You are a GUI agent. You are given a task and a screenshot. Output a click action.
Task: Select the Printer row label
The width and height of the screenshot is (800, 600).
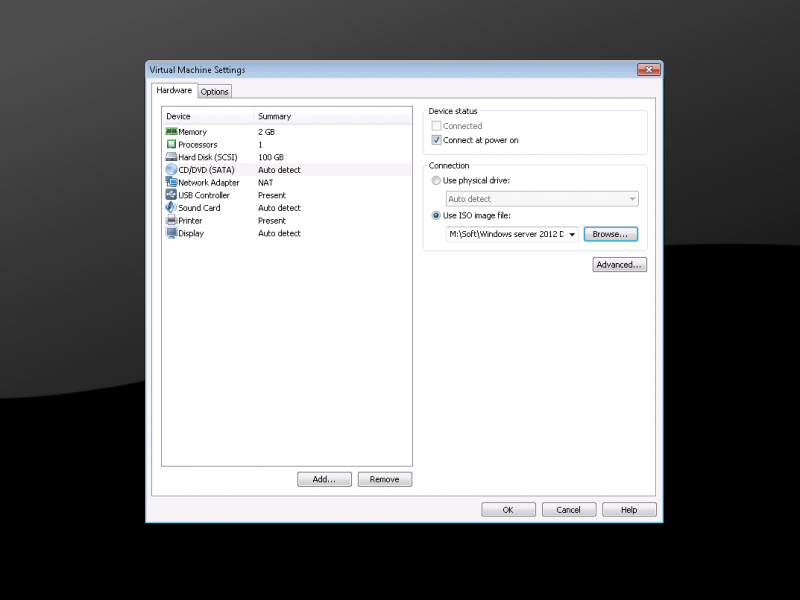pyautogui.click(x=190, y=220)
